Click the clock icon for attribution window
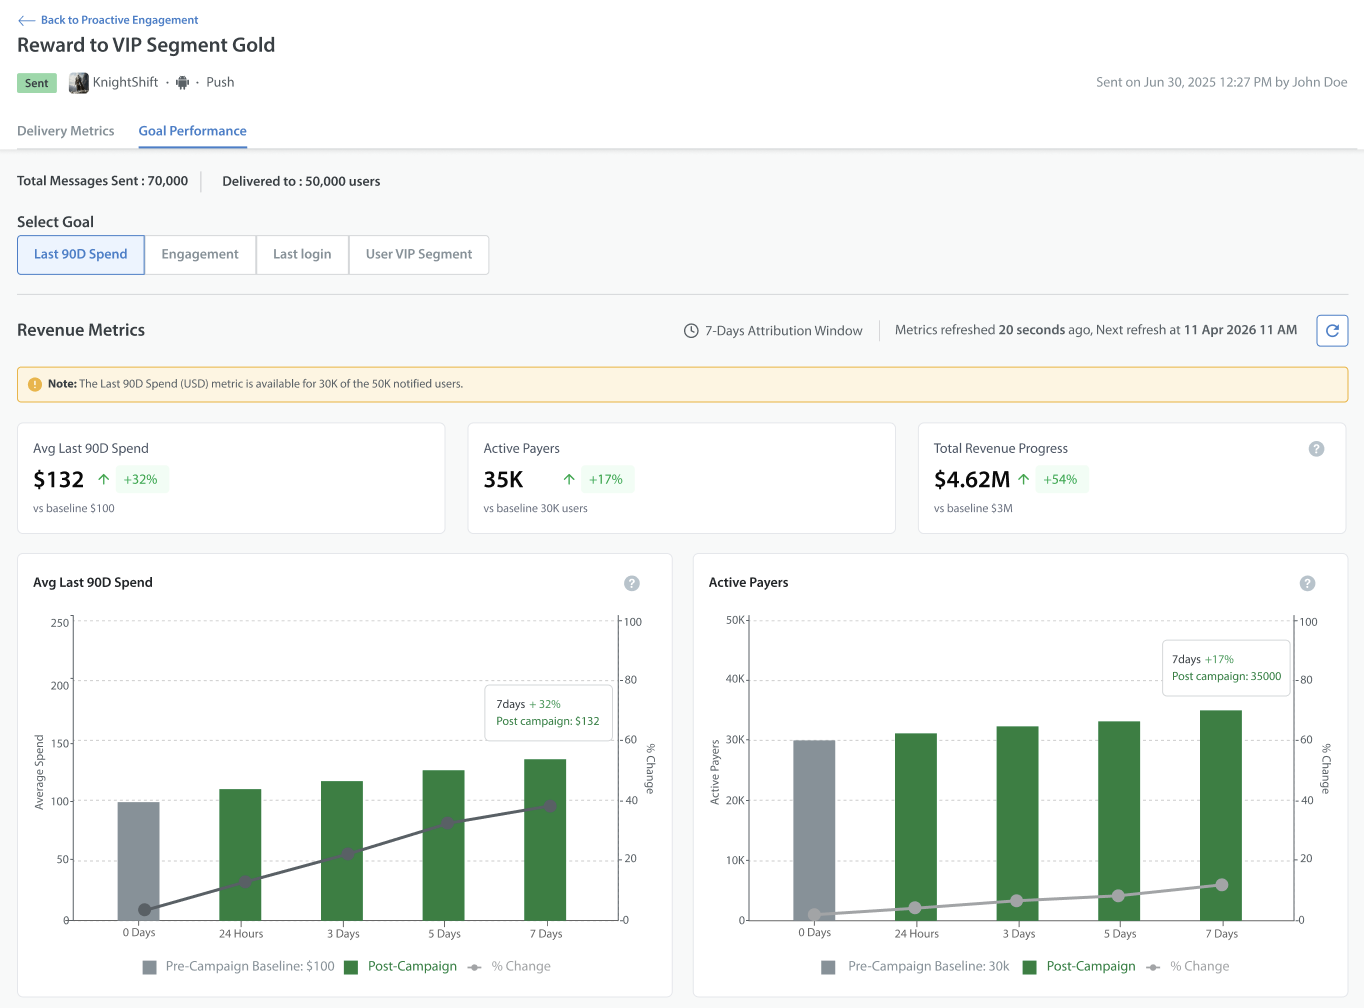Image resolution: width=1364 pixels, height=1008 pixels. [x=691, y=330]
